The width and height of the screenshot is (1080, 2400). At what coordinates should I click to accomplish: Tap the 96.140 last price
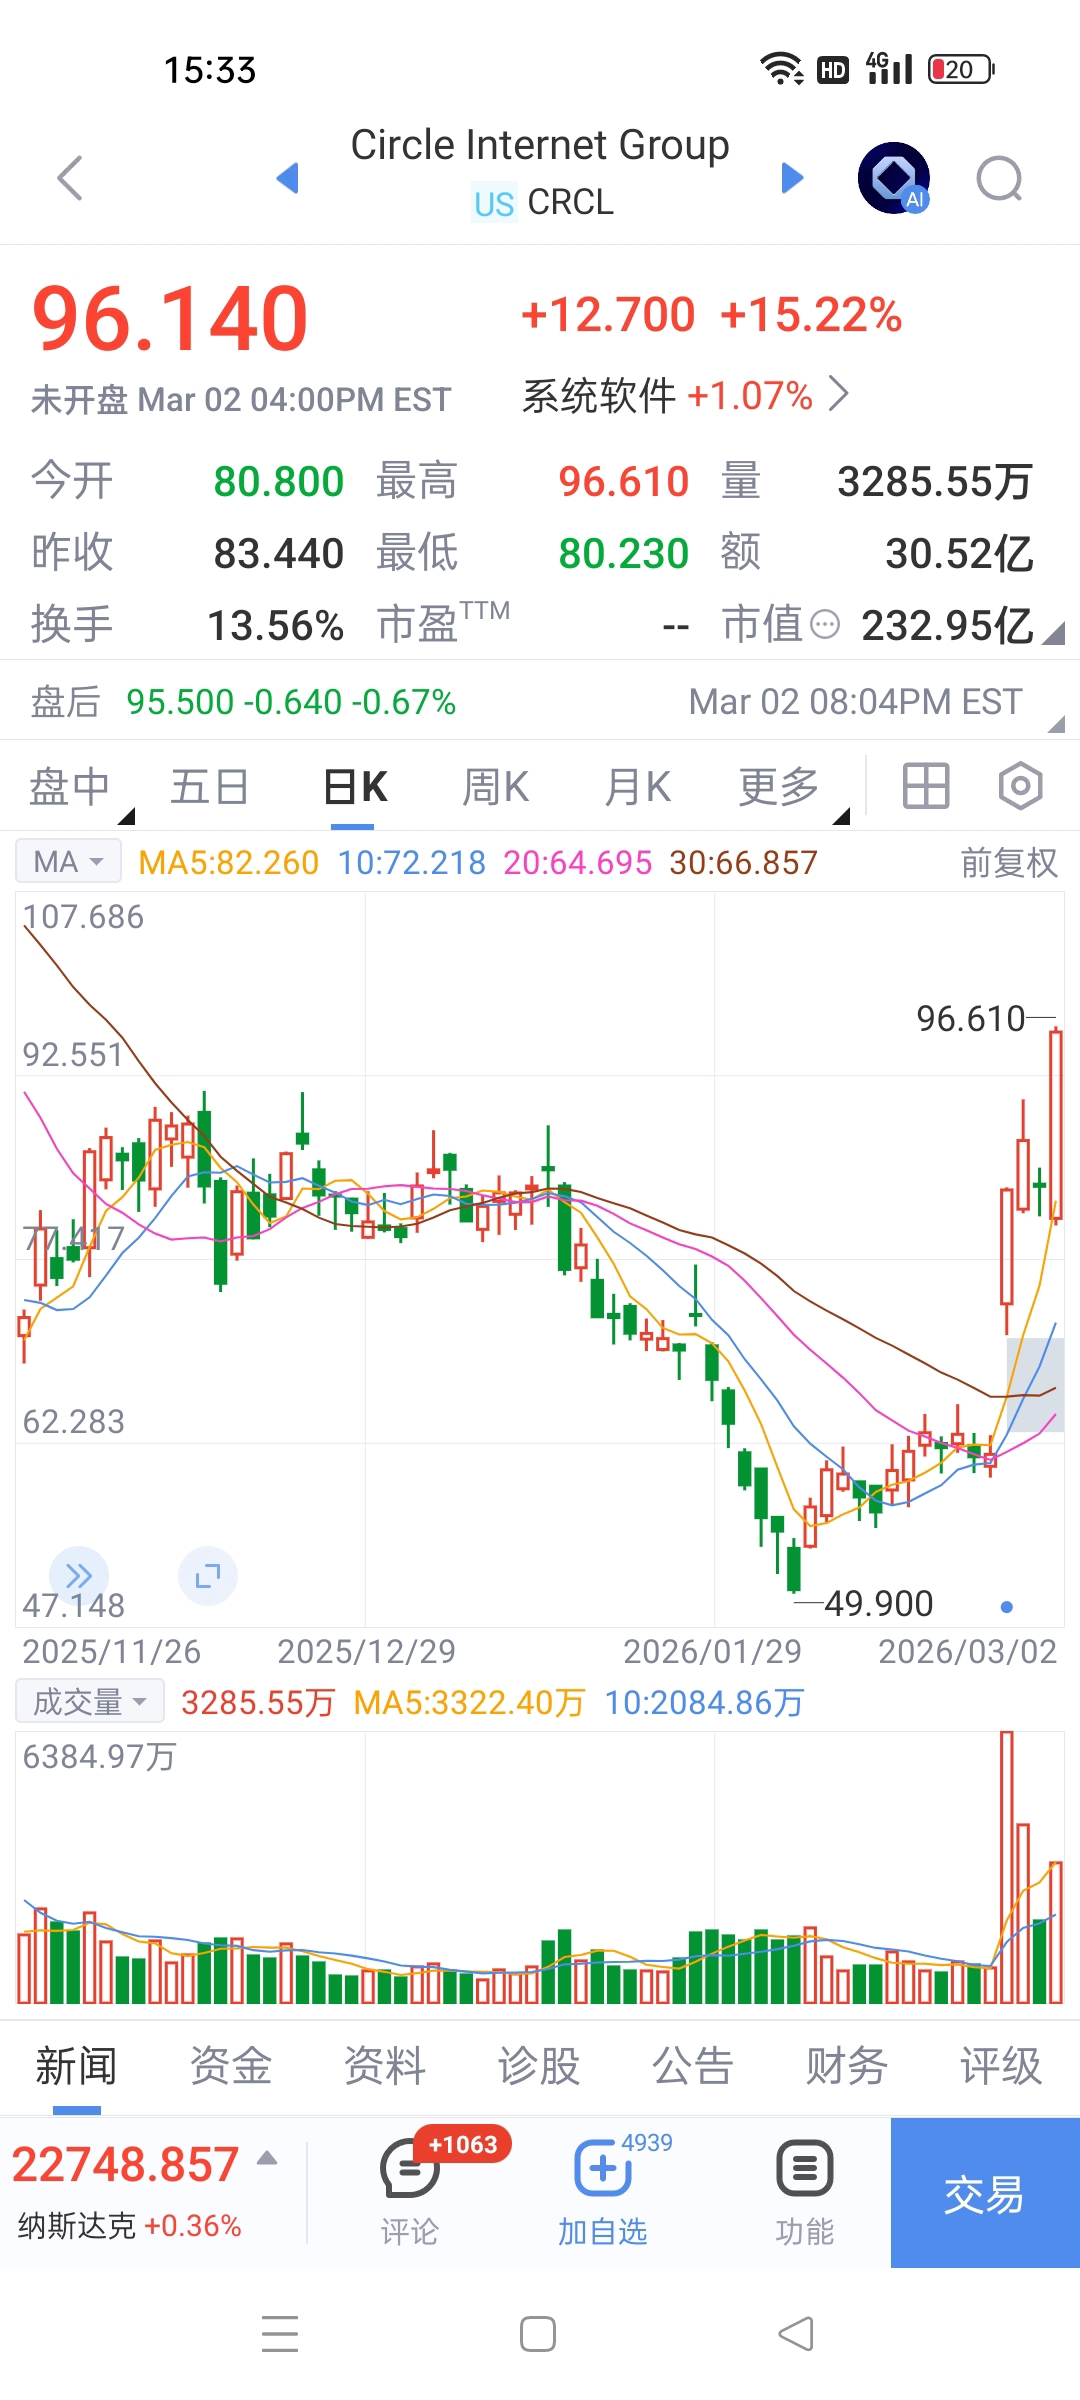[170, 319]
